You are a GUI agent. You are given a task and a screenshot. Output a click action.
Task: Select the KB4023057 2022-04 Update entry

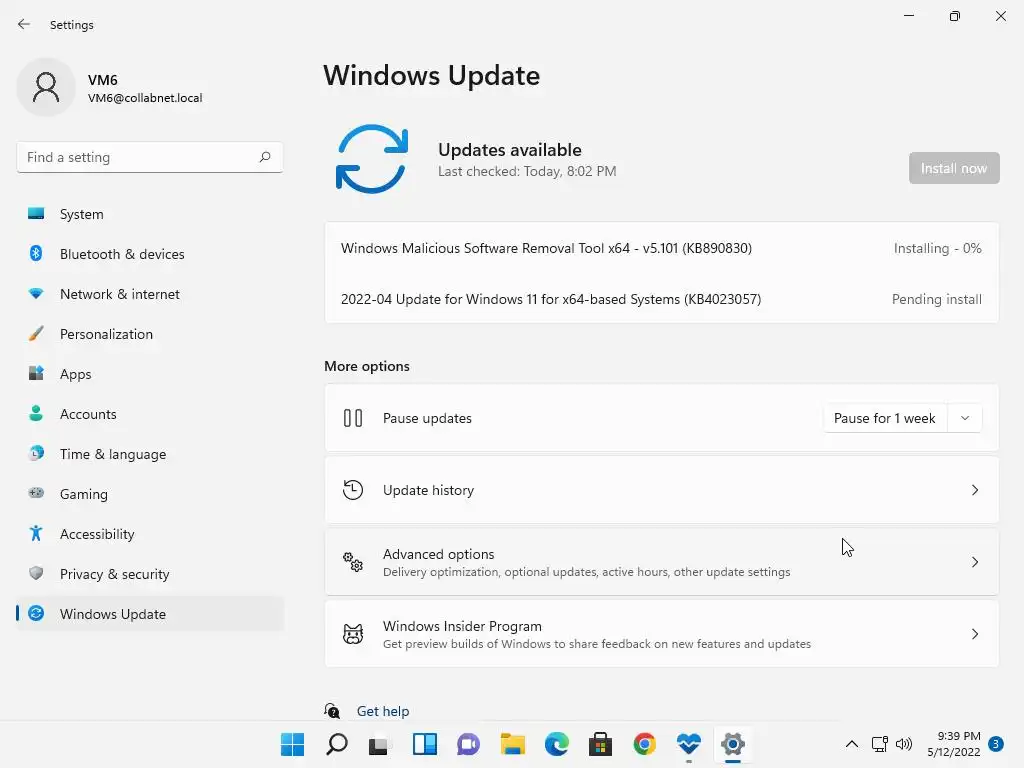(661, 299)
